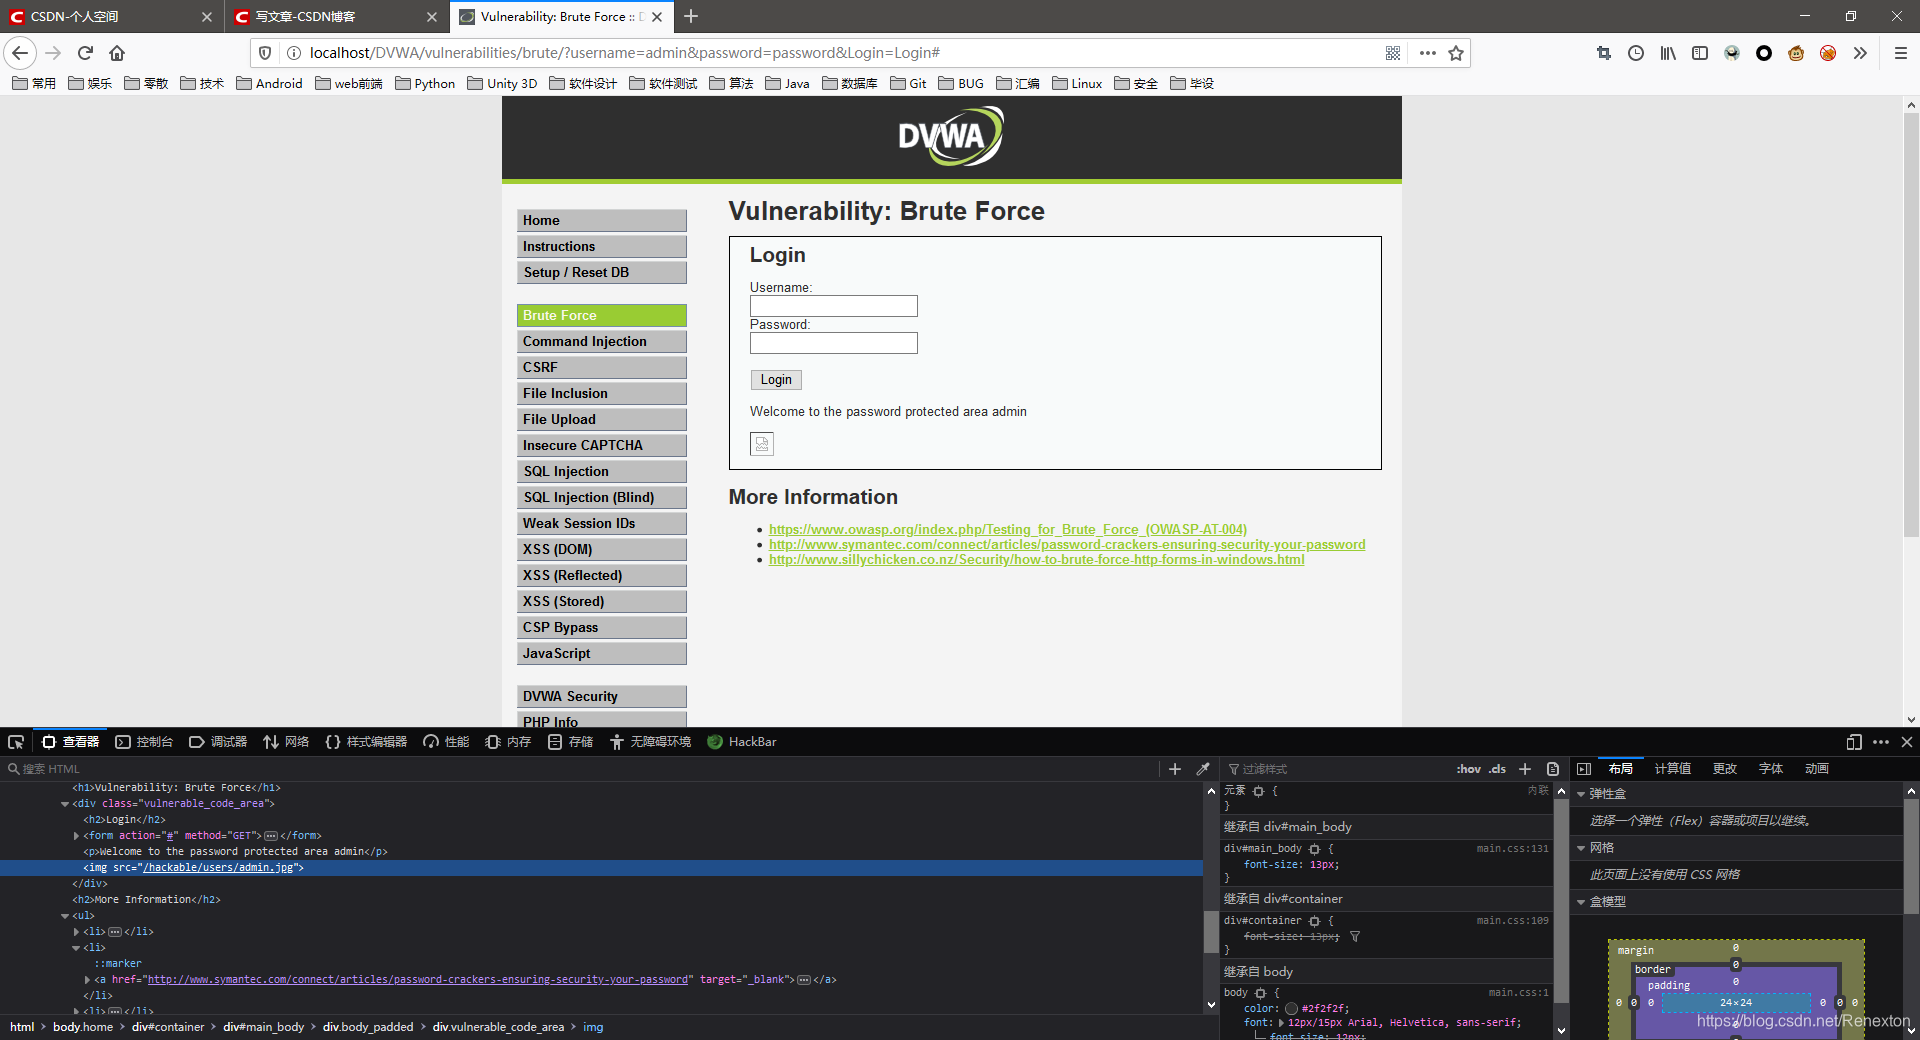
Task: Open SQL Injection menu item
Action: pyautogui.click(x=602, y=471)
